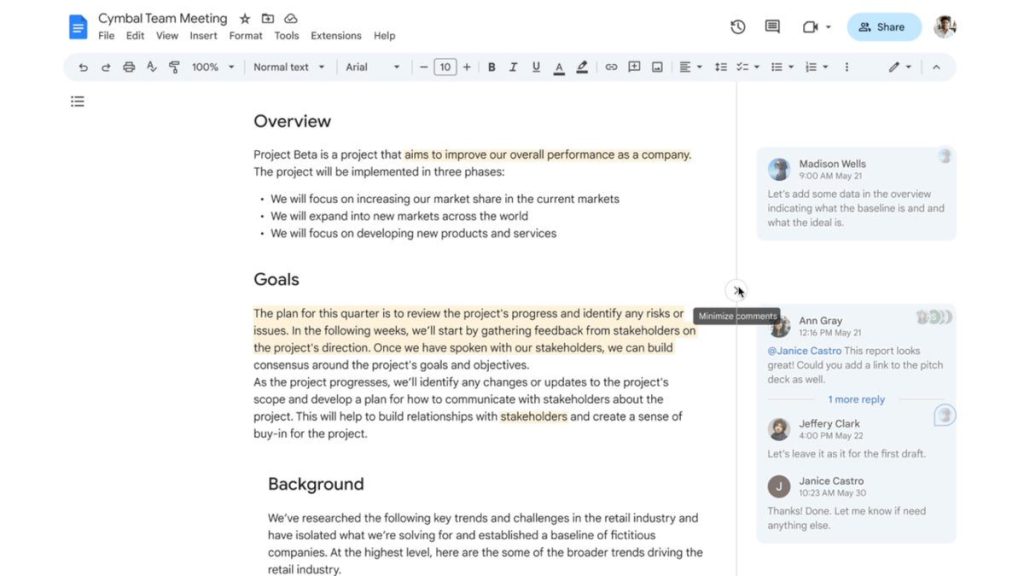Screen dimensions: 1024x576
Task: Star the Cymbal Team Meeting document
Action: point(244,18)
